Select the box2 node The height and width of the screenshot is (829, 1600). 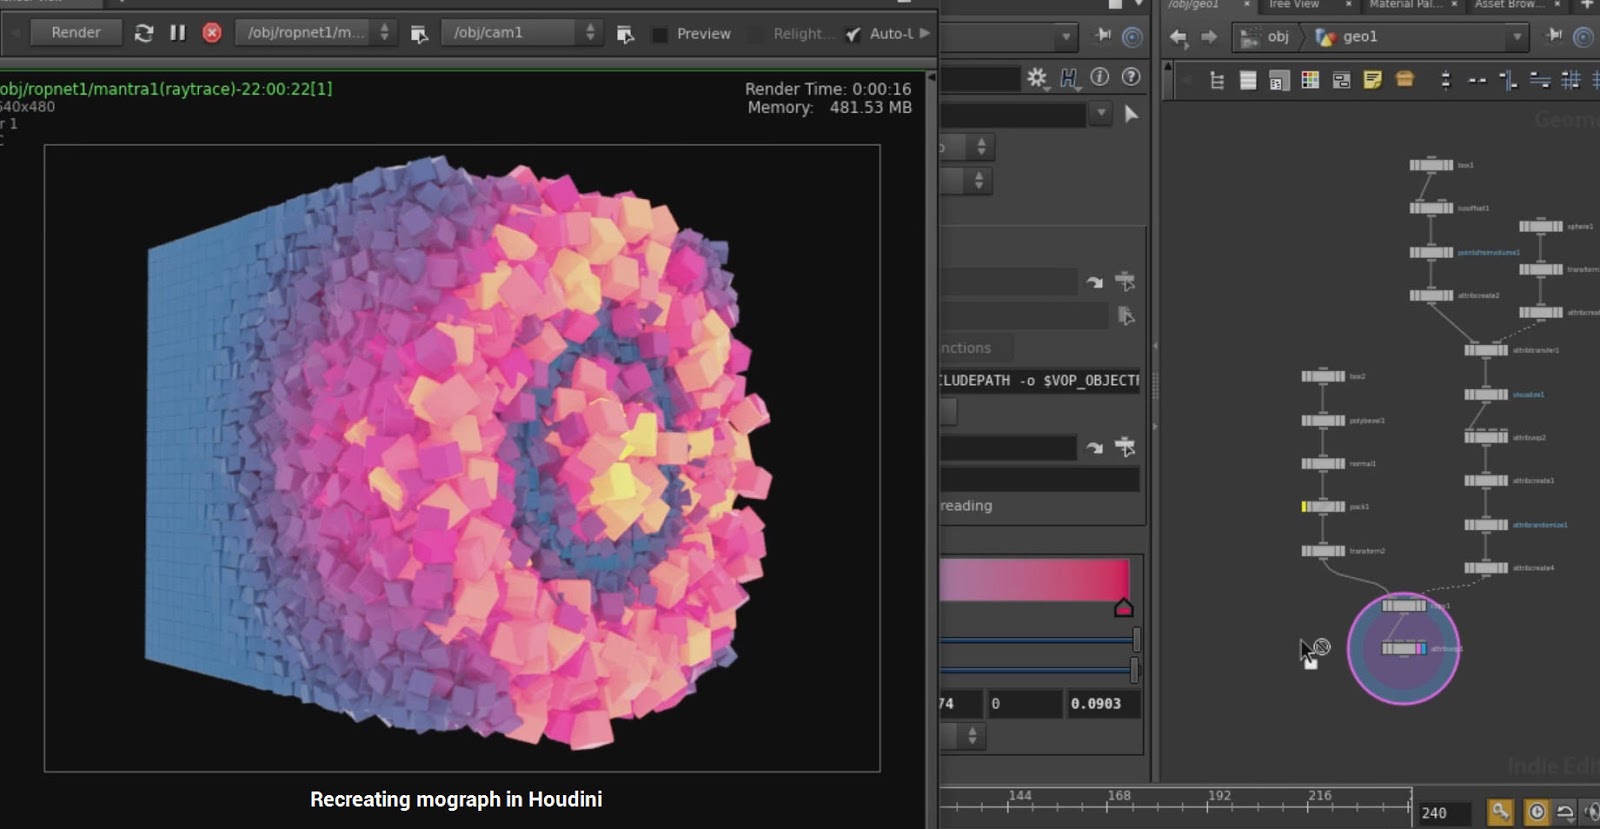[1323, 377]
